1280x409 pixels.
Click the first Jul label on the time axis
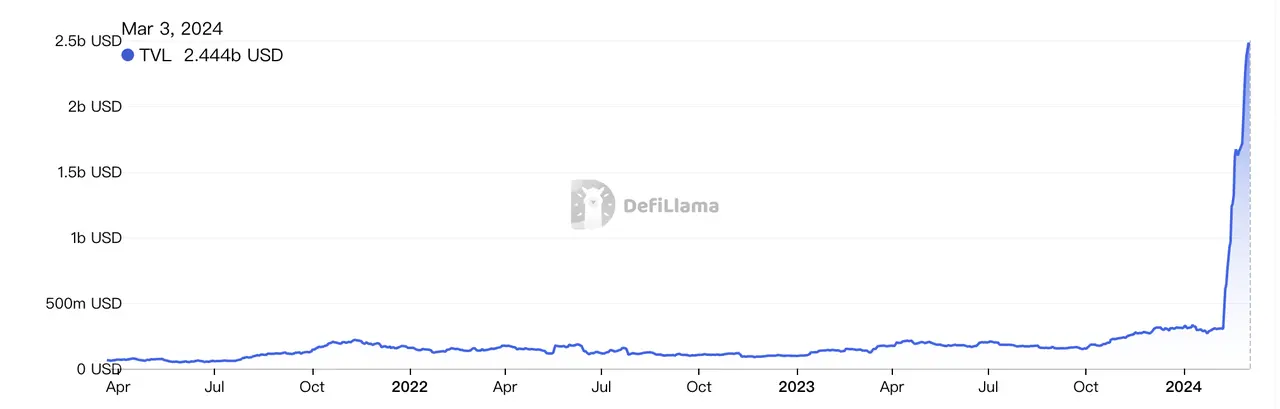pos(214,386)
